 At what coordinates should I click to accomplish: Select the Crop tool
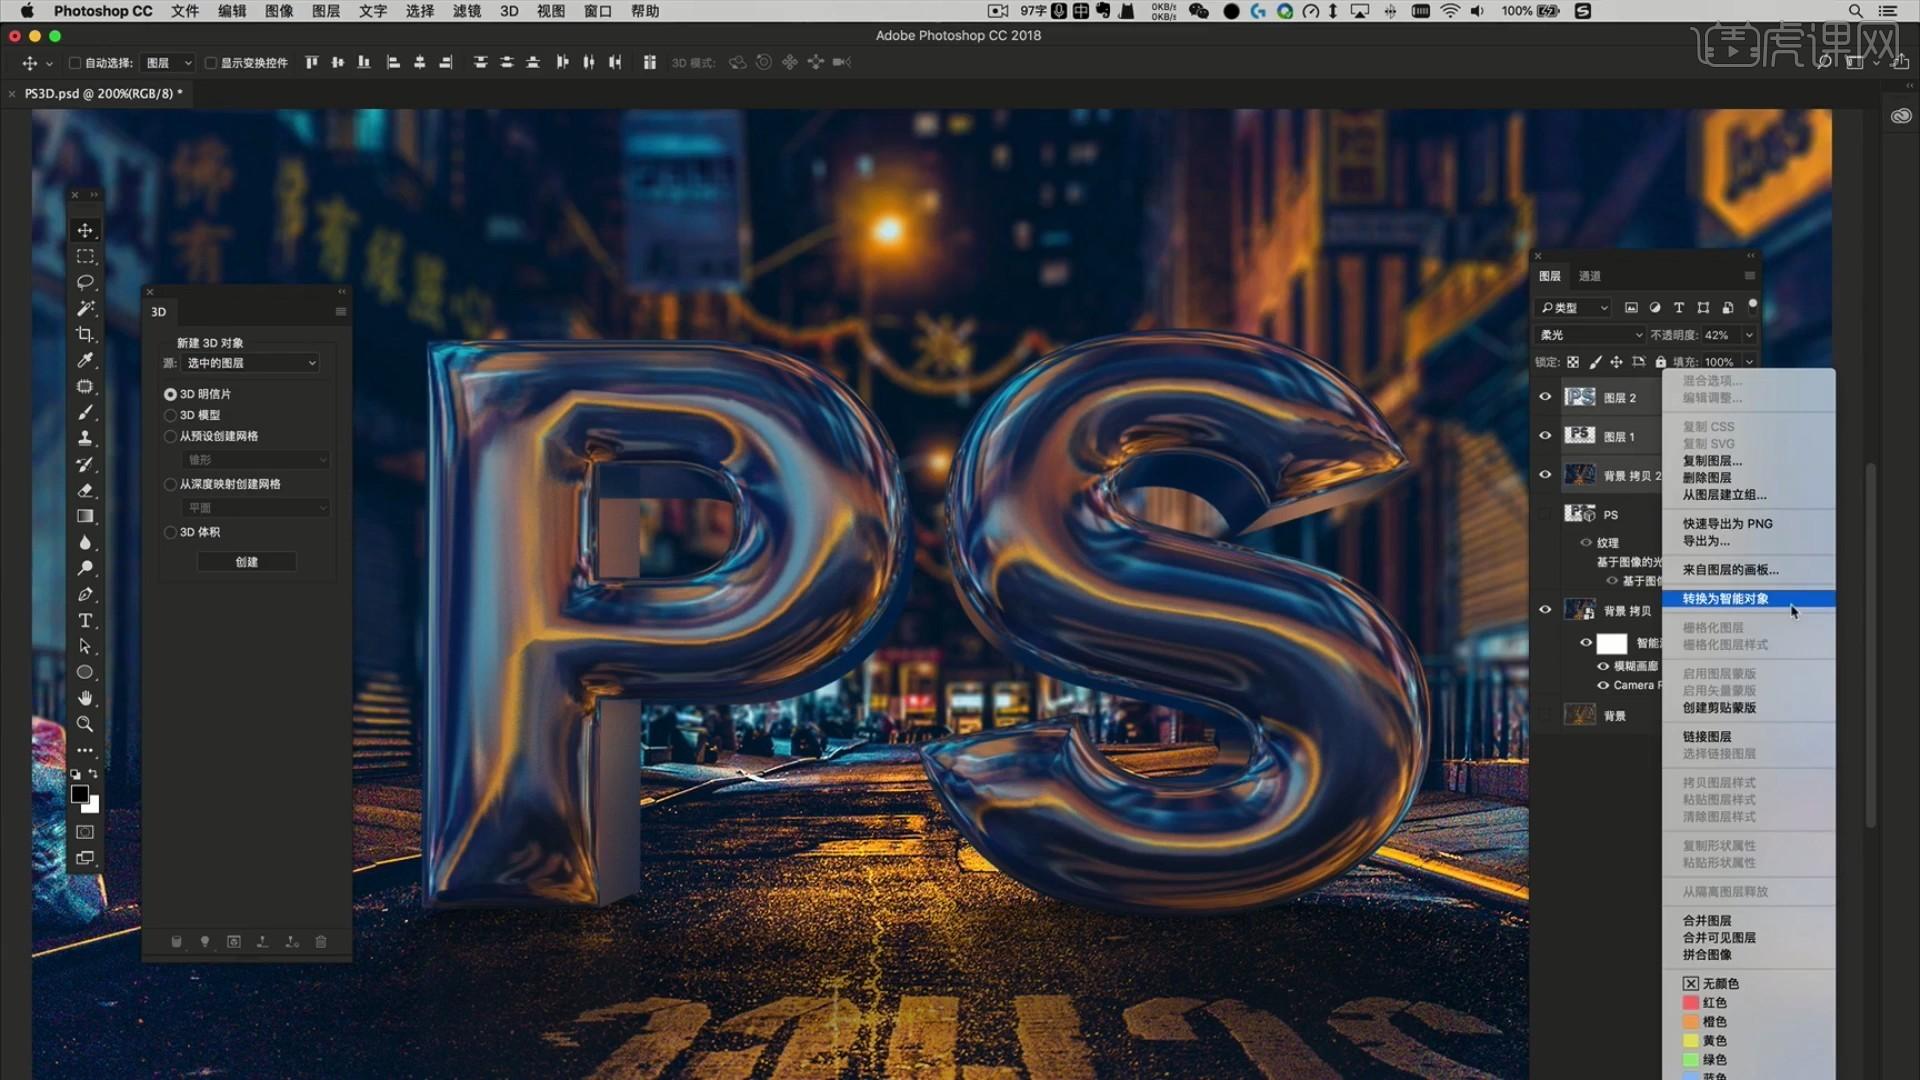(85, 334)
